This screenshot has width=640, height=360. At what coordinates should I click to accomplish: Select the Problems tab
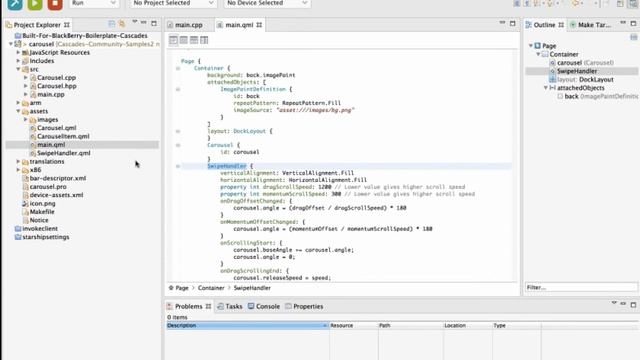point(189,306)
